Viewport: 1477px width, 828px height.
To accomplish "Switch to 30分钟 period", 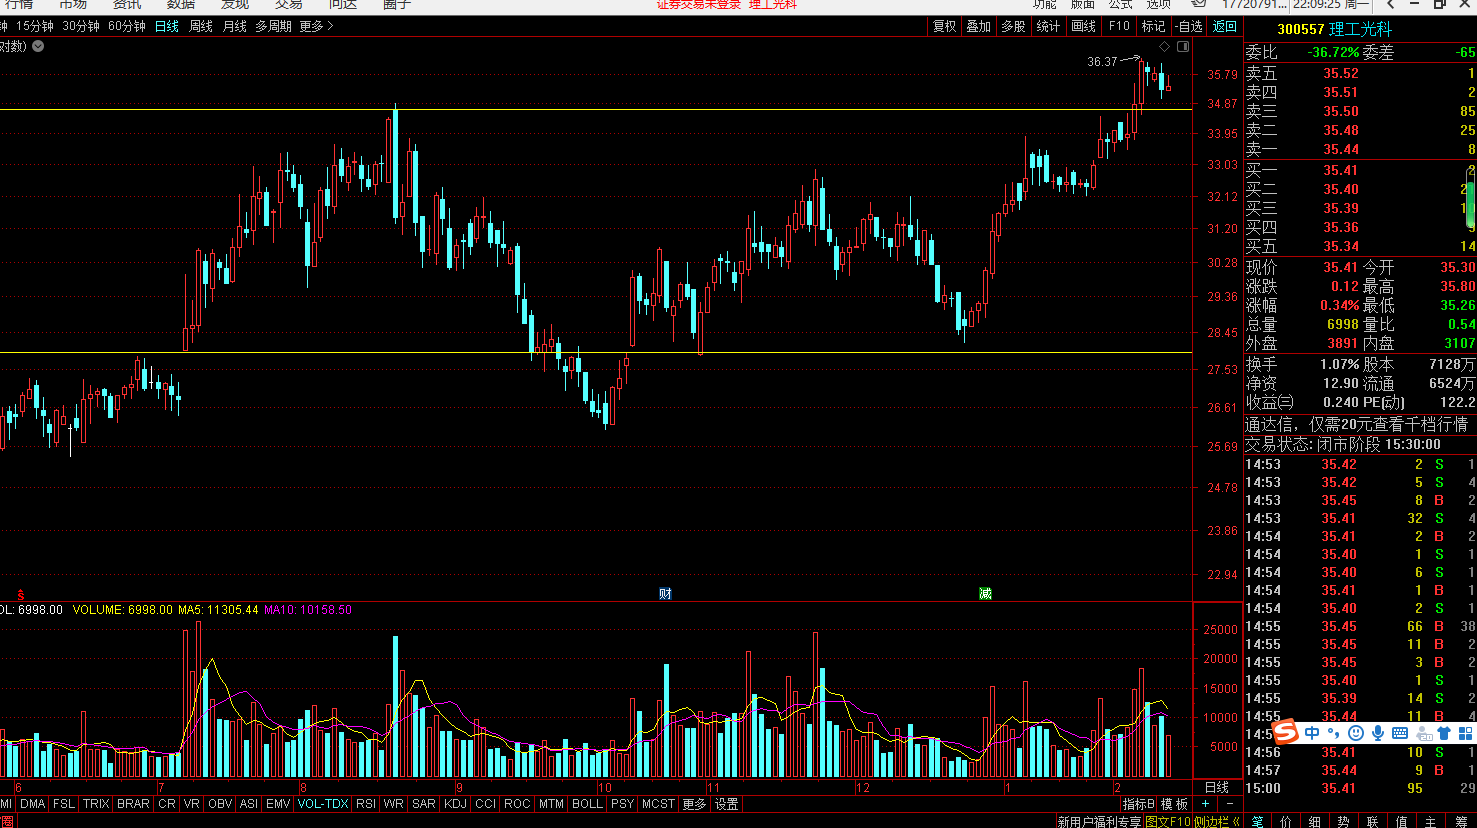I will point(81,26).
